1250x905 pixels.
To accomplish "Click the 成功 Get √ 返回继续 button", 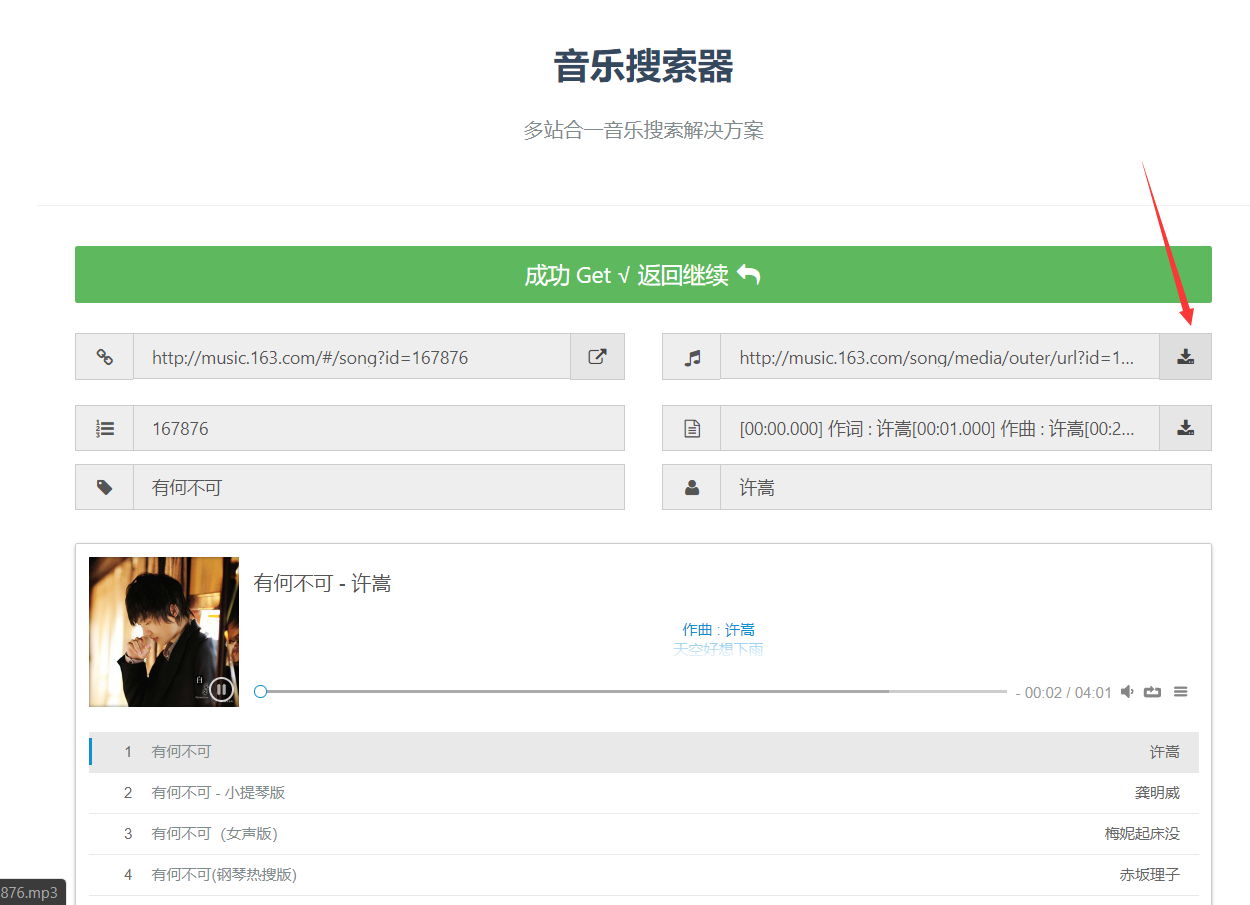I will pyautogui.click(x=643, y=274).
